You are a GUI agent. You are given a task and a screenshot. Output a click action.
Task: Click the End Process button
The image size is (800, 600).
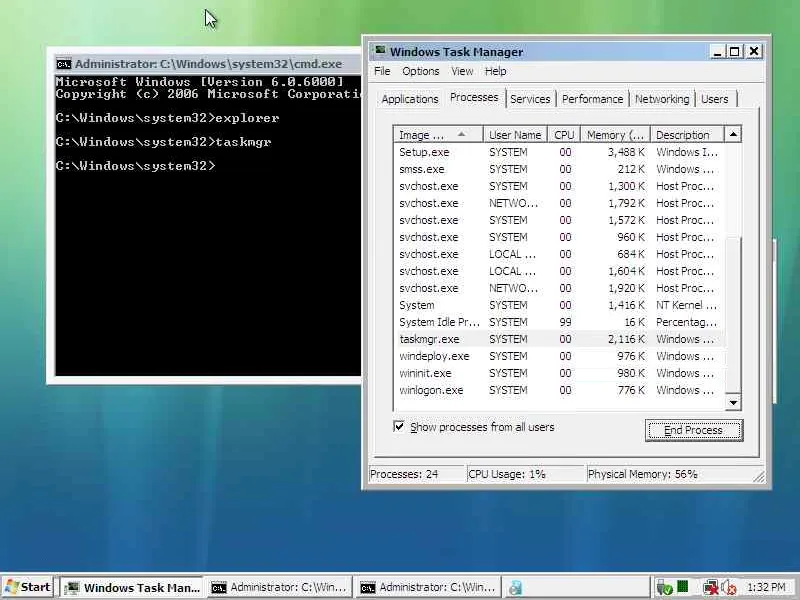[x=693, y=430]
